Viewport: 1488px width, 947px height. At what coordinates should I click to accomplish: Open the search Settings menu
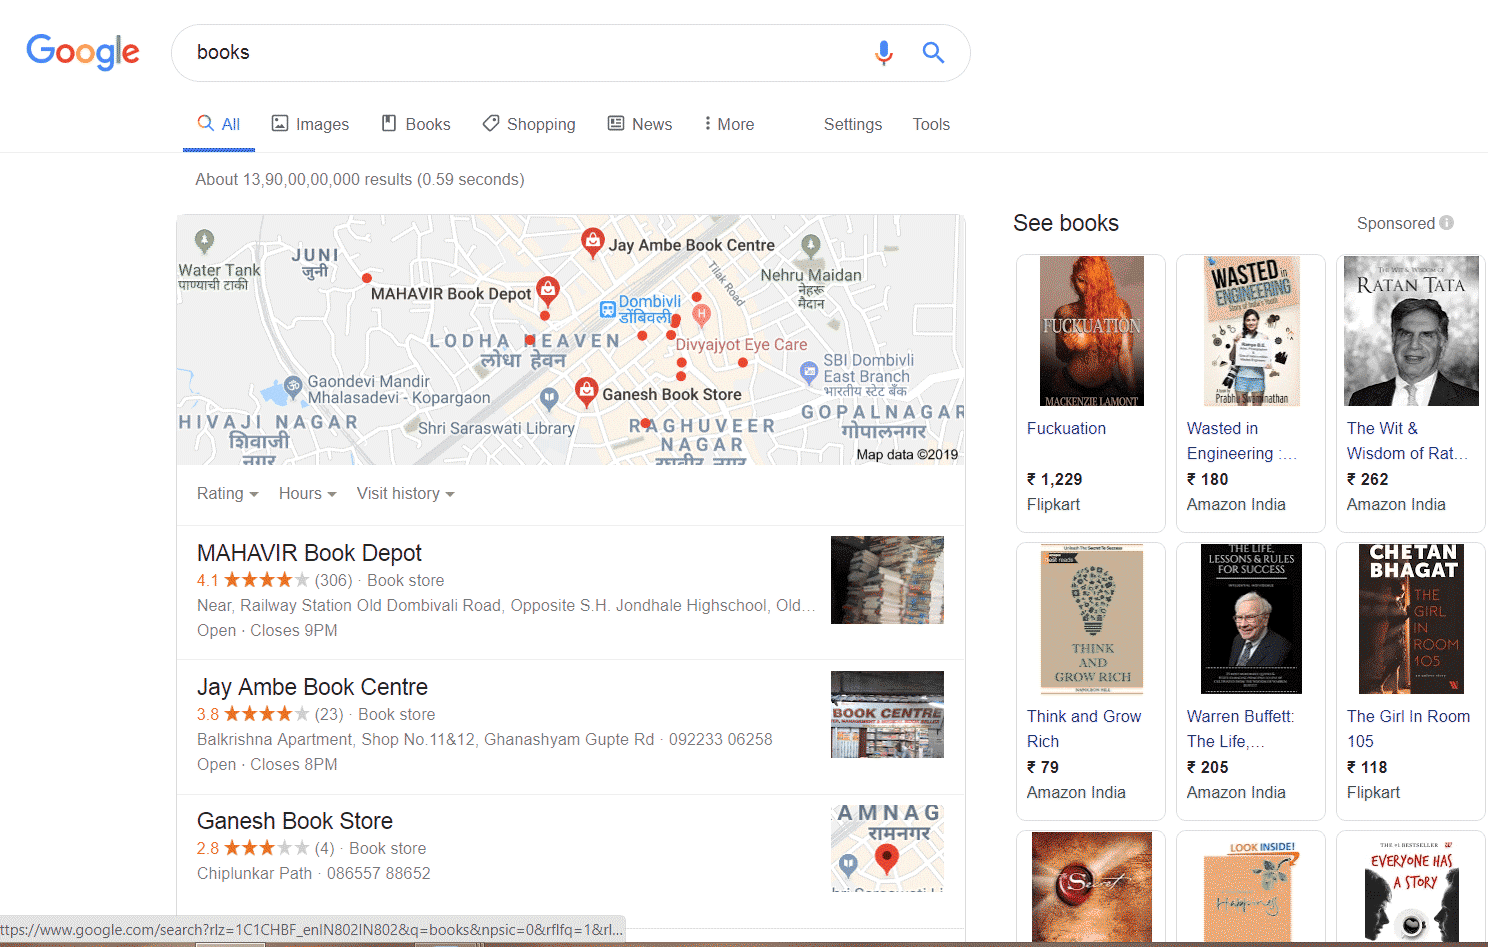[853, 124]
